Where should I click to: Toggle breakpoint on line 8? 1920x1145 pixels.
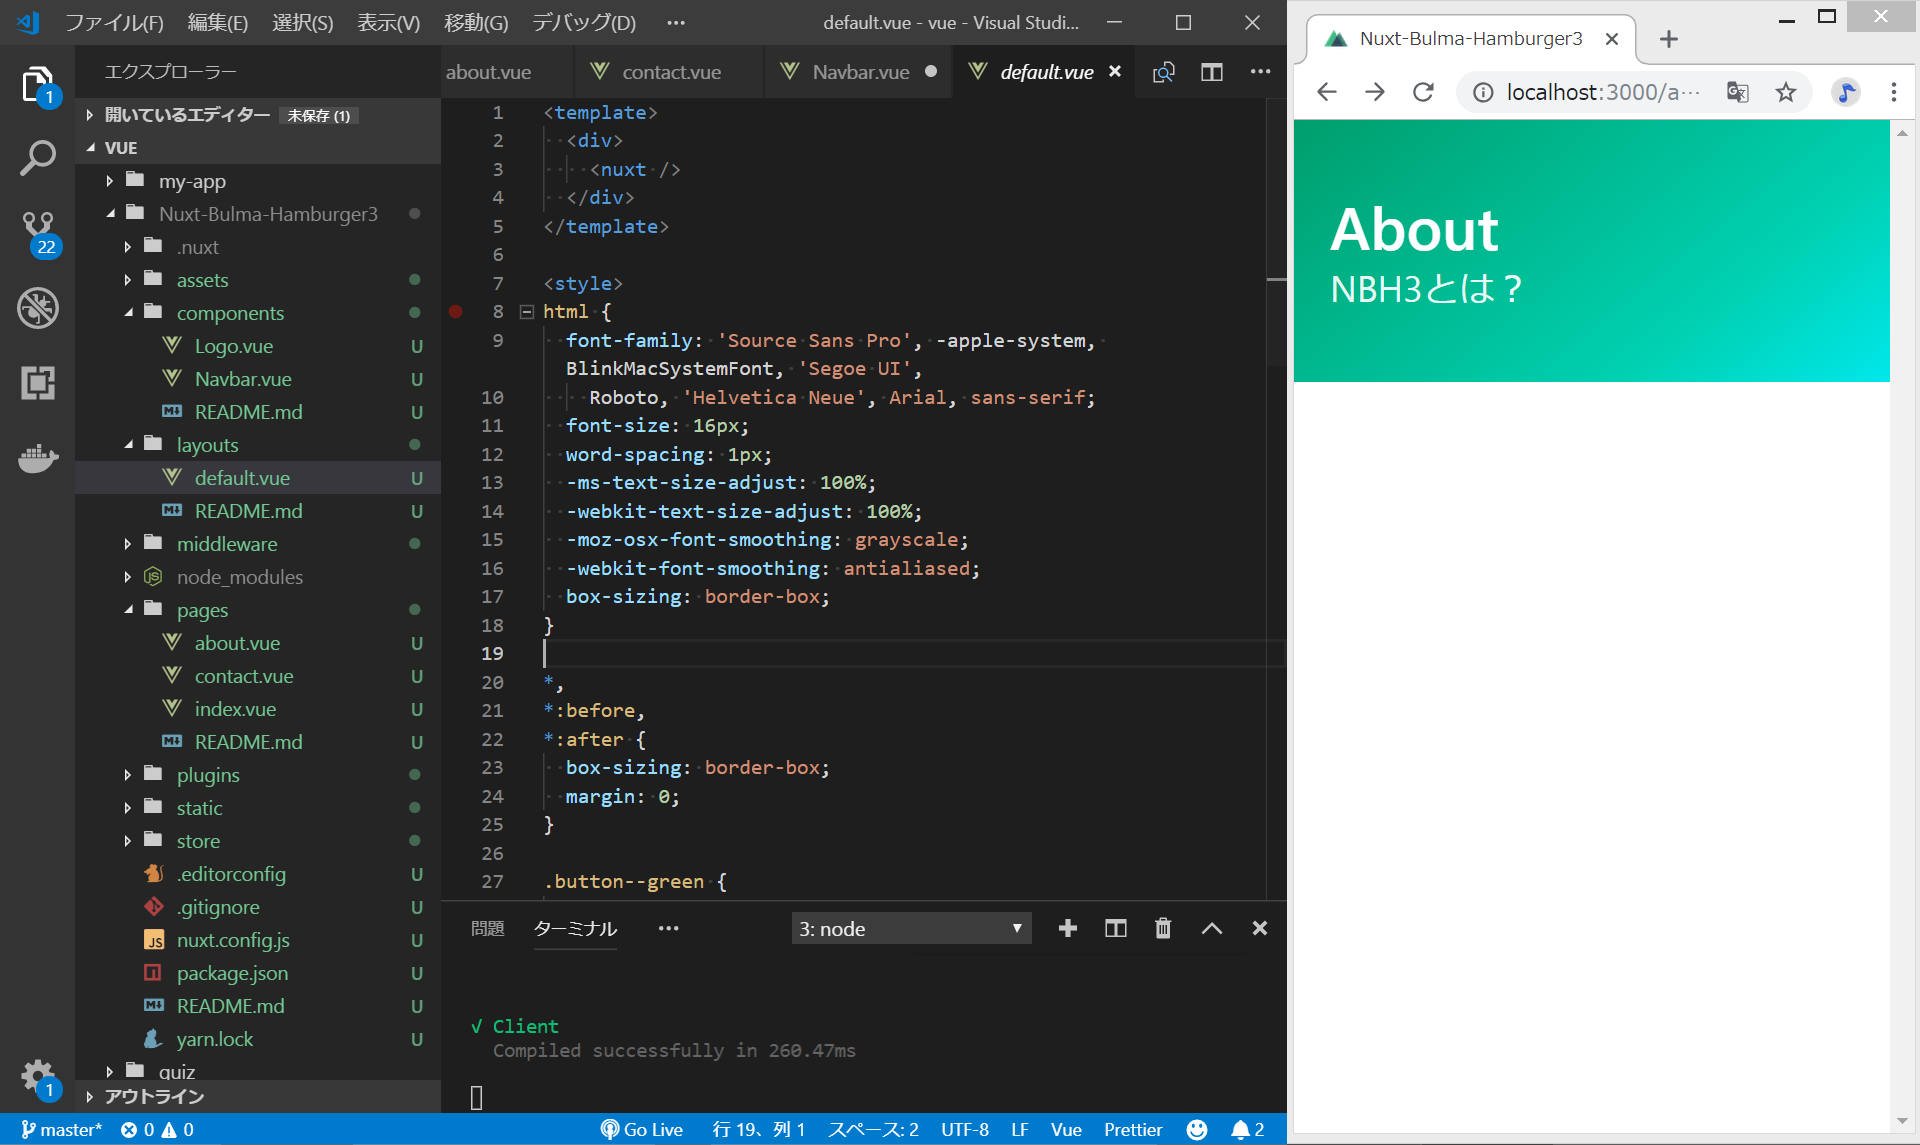click(456, 312)
